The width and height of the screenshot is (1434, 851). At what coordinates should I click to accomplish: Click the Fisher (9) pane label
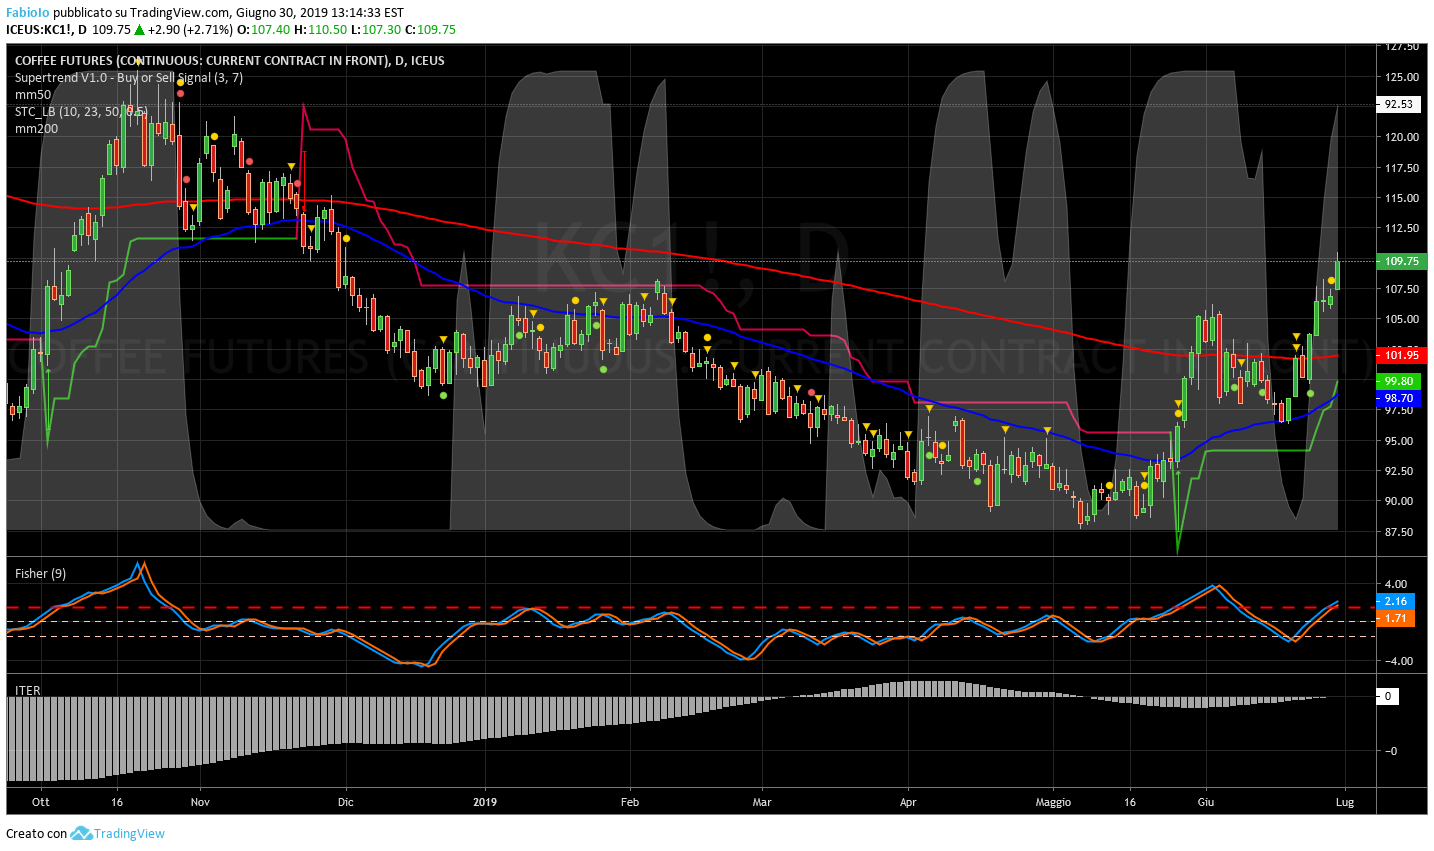click(41, 573)
